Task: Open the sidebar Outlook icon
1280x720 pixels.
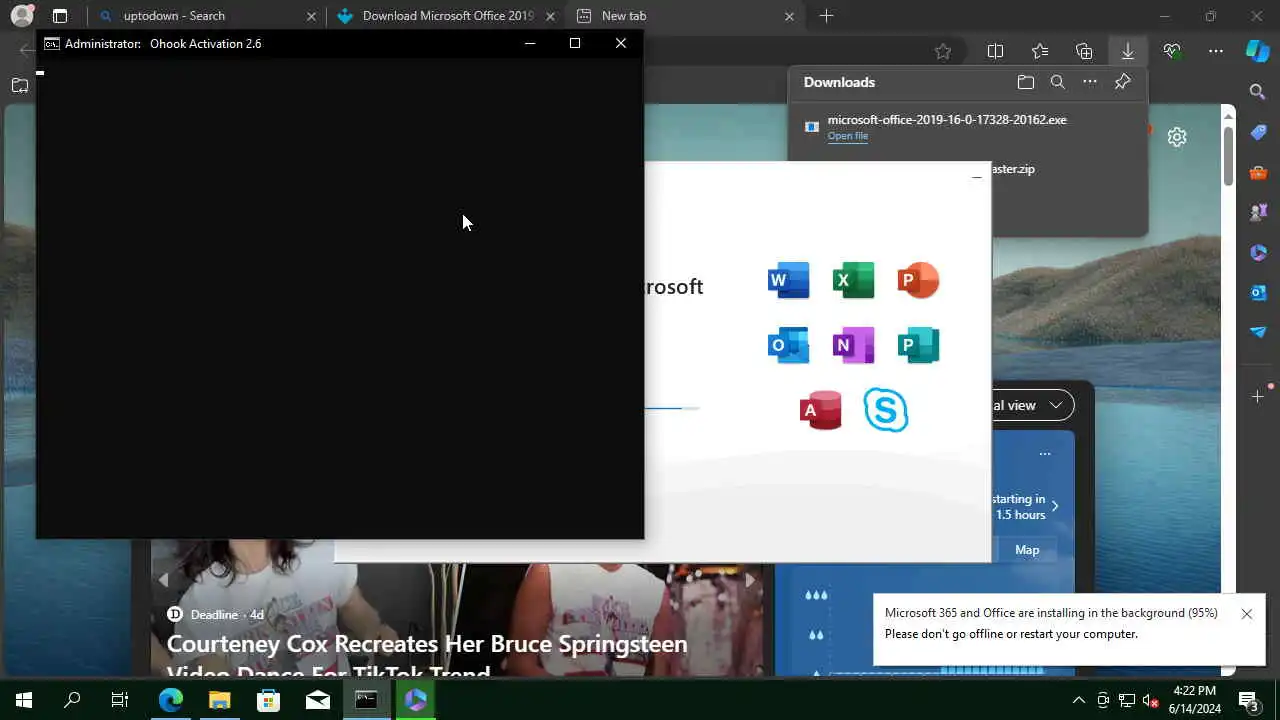Action: pos(1258,292)
